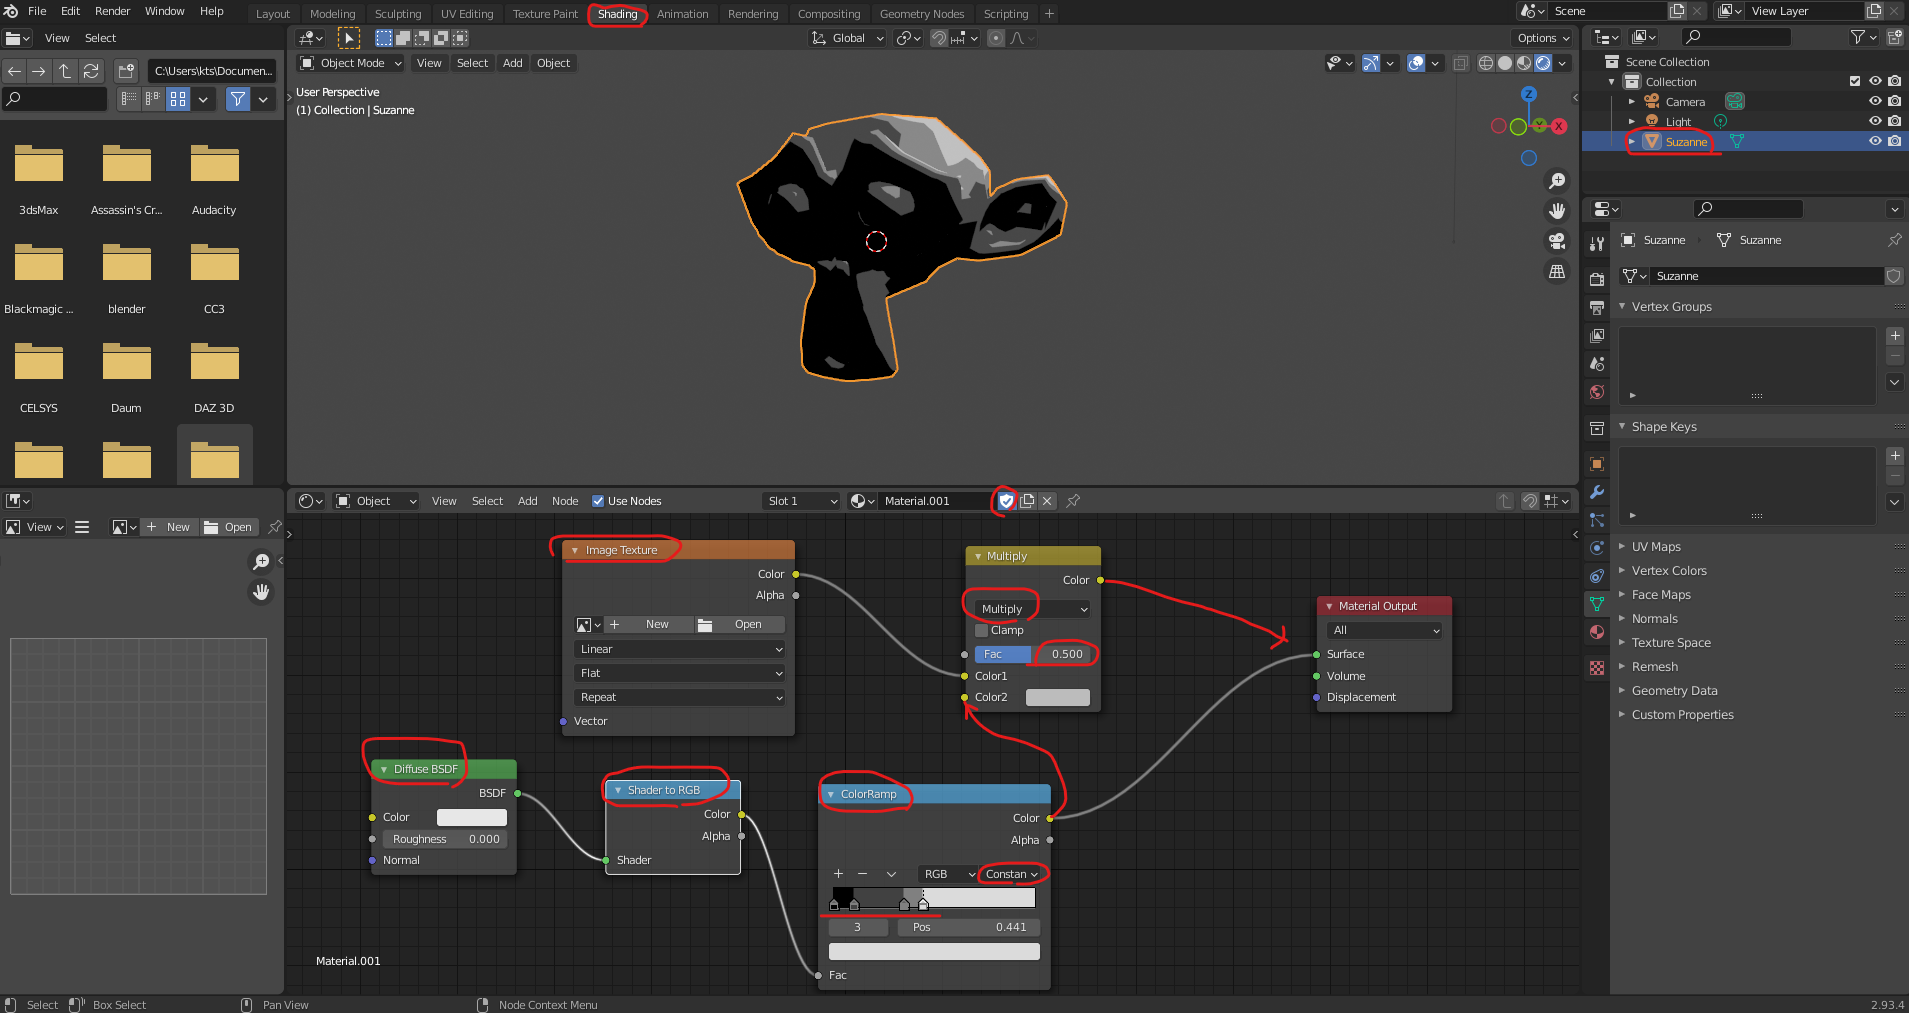Image resolution: width=1909 pixels, height=1013 pixels.
Task: Open the Object Mode dropdown
Action: tap(350, 63)
